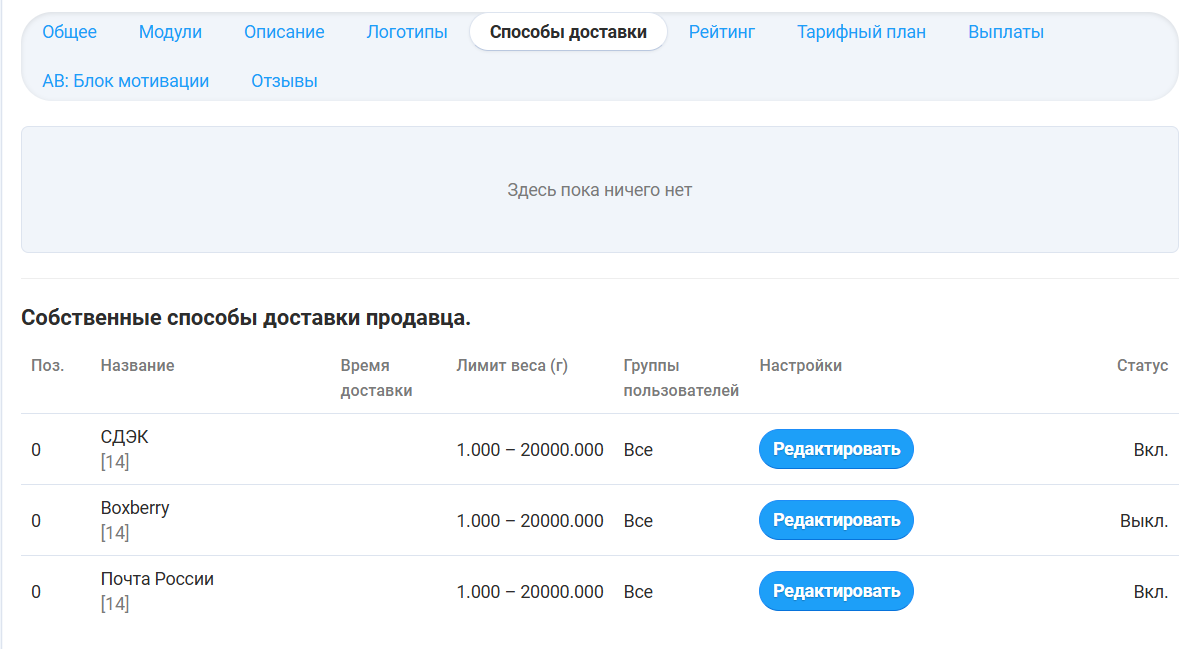Click weight limit in Почта России row
This screenshot has height=649, width=1191.
pos(530,592)
